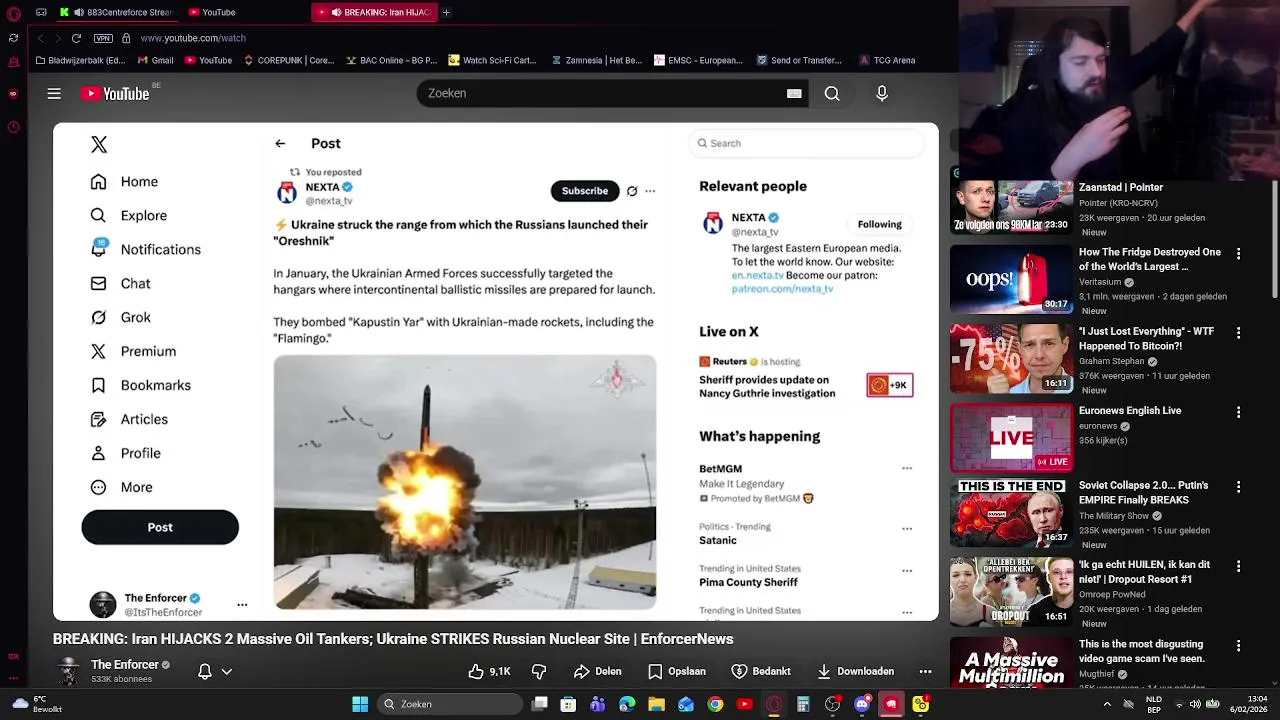This screenshot has width=1280, height=720.
Task: Toggle the notification bell for The Enforcer
Action: pyautogui.click(x=205, y=672)
